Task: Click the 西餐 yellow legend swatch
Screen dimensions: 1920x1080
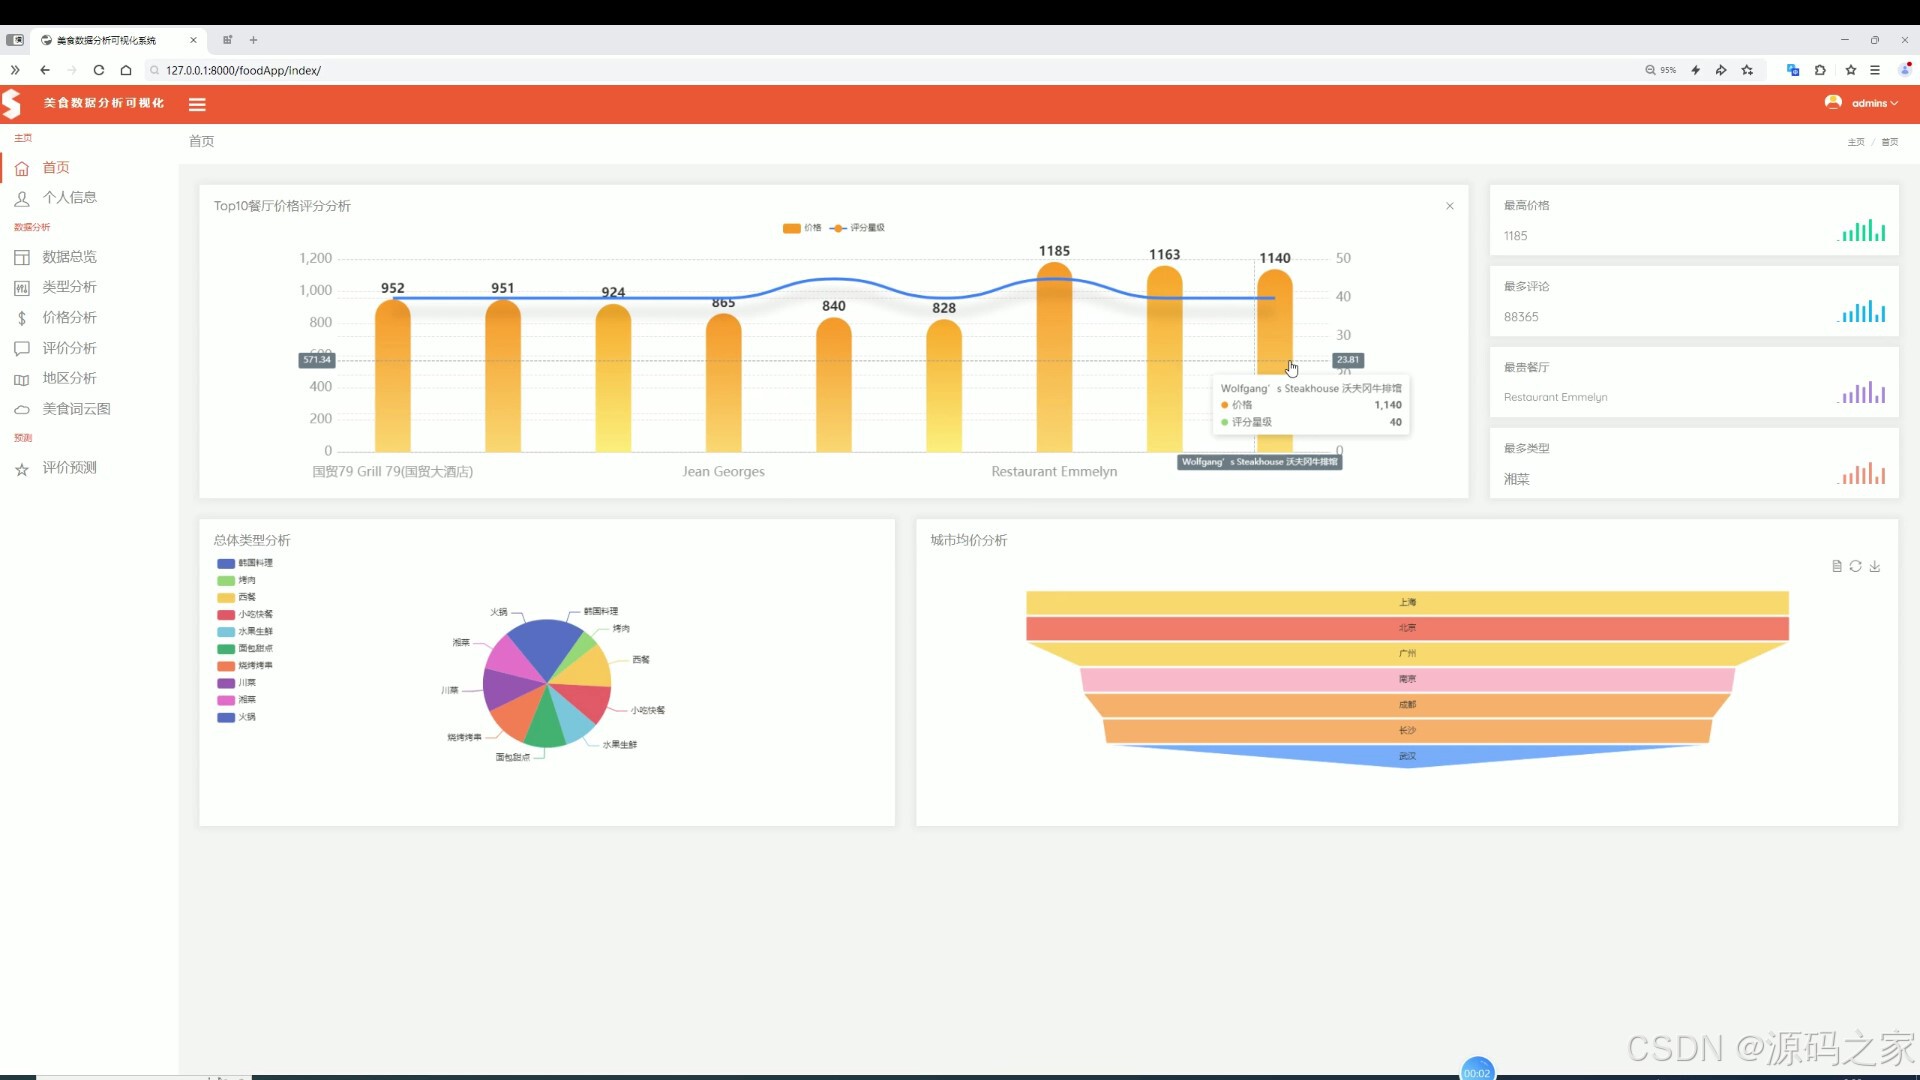Action: click(226, 597)
